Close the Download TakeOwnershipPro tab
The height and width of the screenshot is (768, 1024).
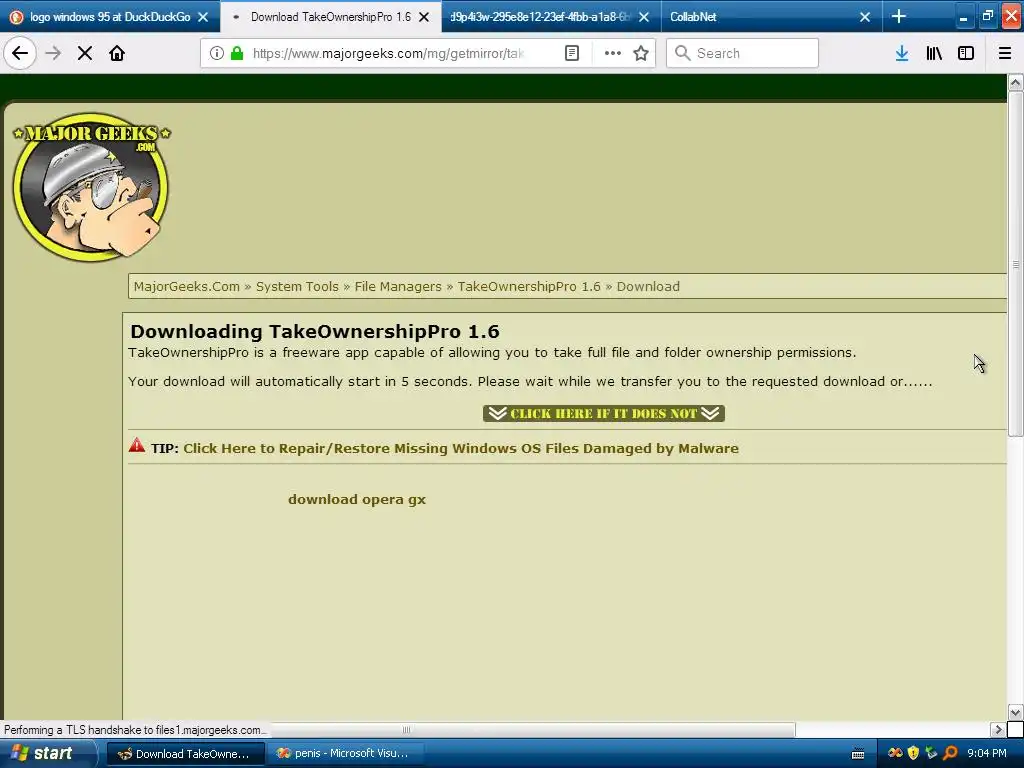click(424, 17)
